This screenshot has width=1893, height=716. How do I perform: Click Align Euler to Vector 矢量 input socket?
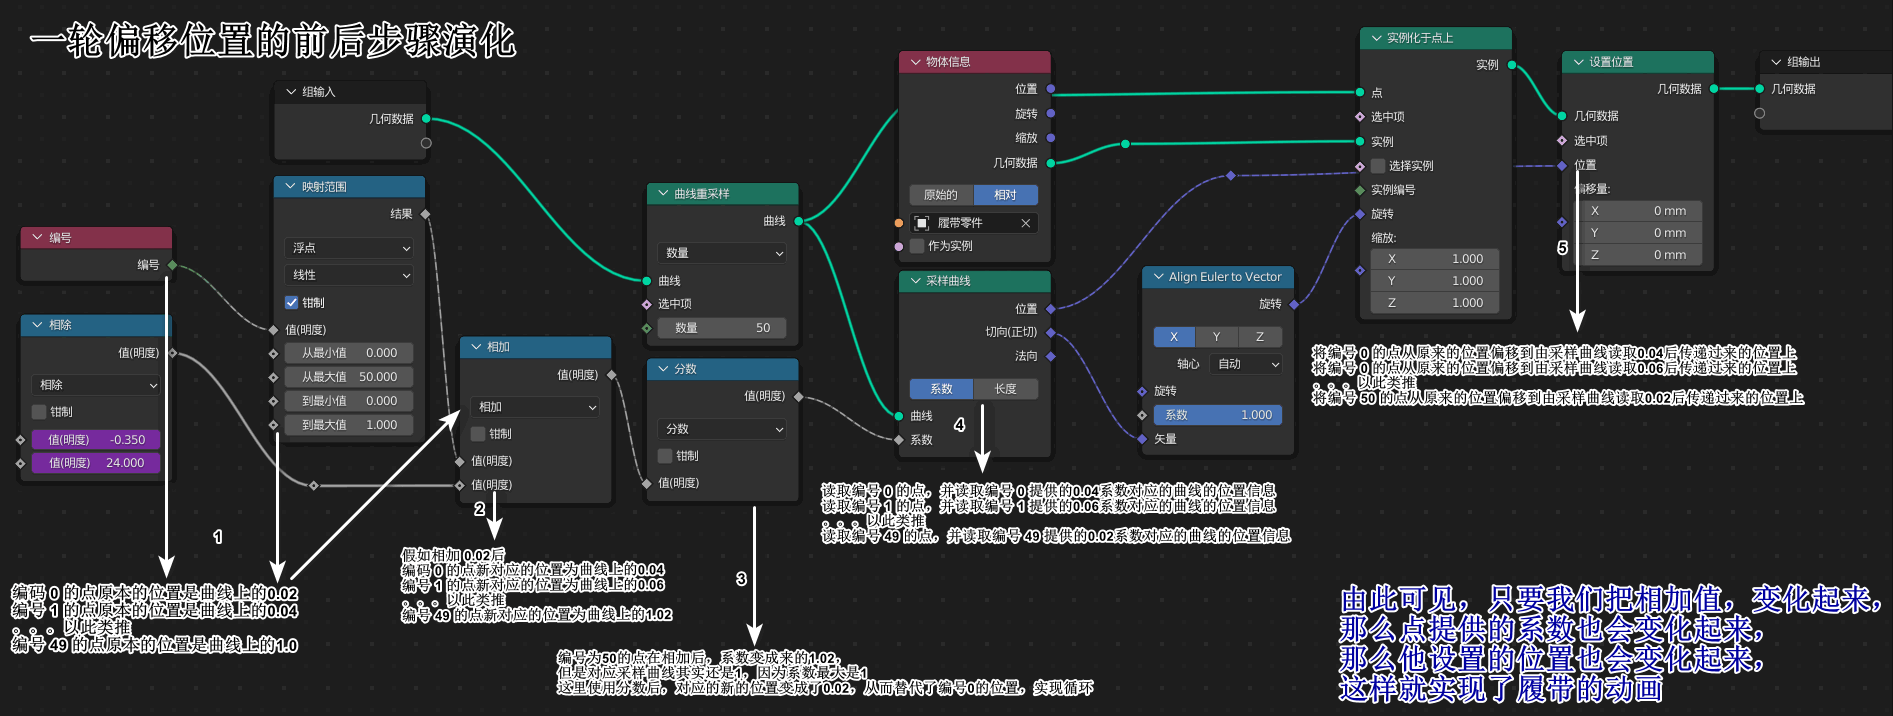tap(1142, 439)
